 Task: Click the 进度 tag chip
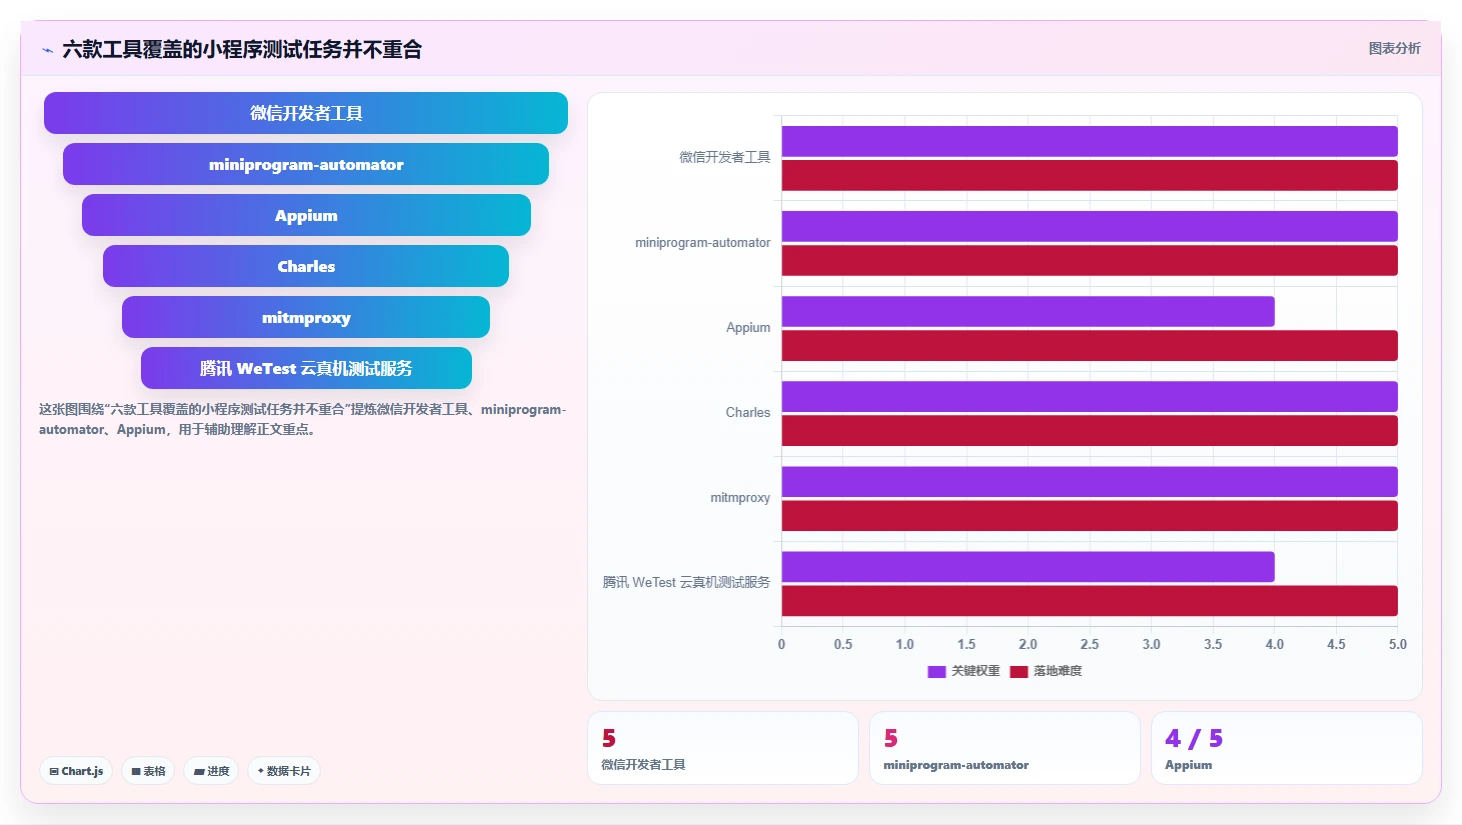tap(211, 771)
